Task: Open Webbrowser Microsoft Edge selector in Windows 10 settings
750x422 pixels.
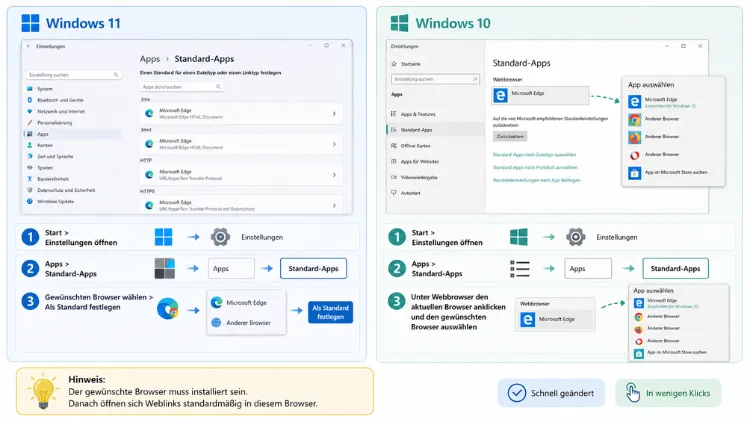Action: click(x=540, y=95)
